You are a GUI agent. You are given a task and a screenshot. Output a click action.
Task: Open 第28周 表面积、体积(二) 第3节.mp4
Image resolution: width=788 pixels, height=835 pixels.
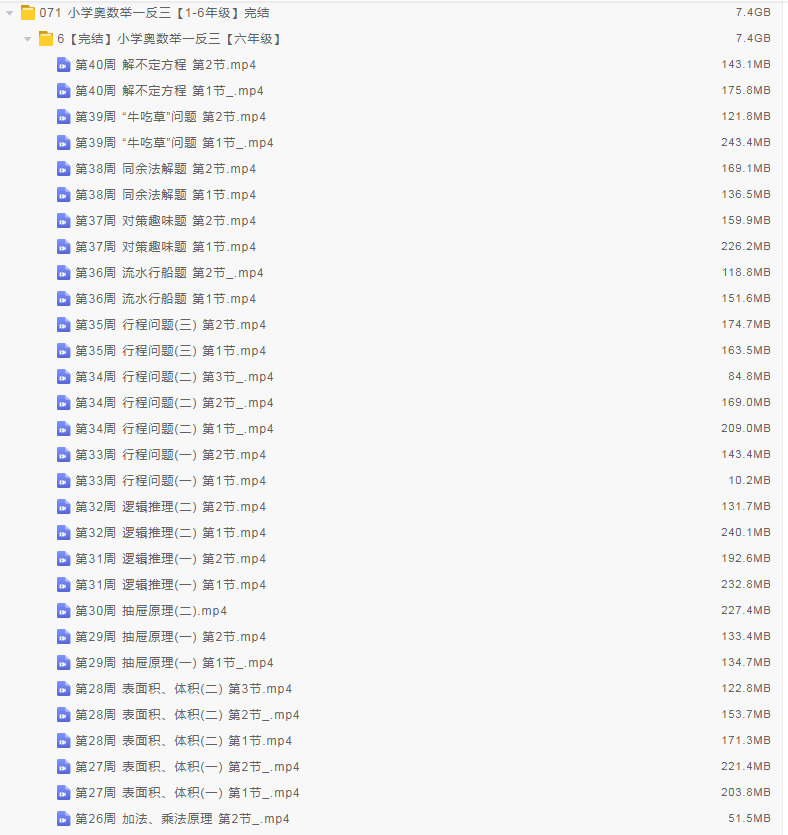[183, 689]
